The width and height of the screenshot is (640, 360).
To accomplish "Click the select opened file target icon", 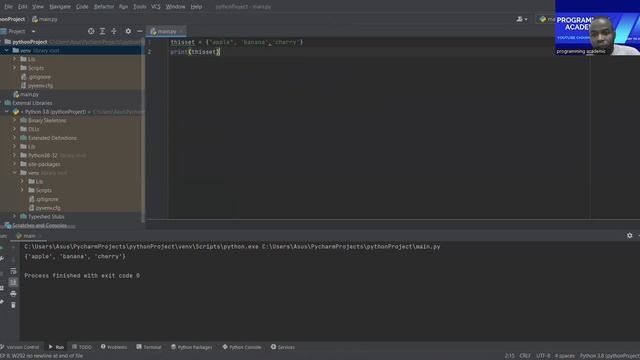I will pyautogui.click(x=91, y=31).
